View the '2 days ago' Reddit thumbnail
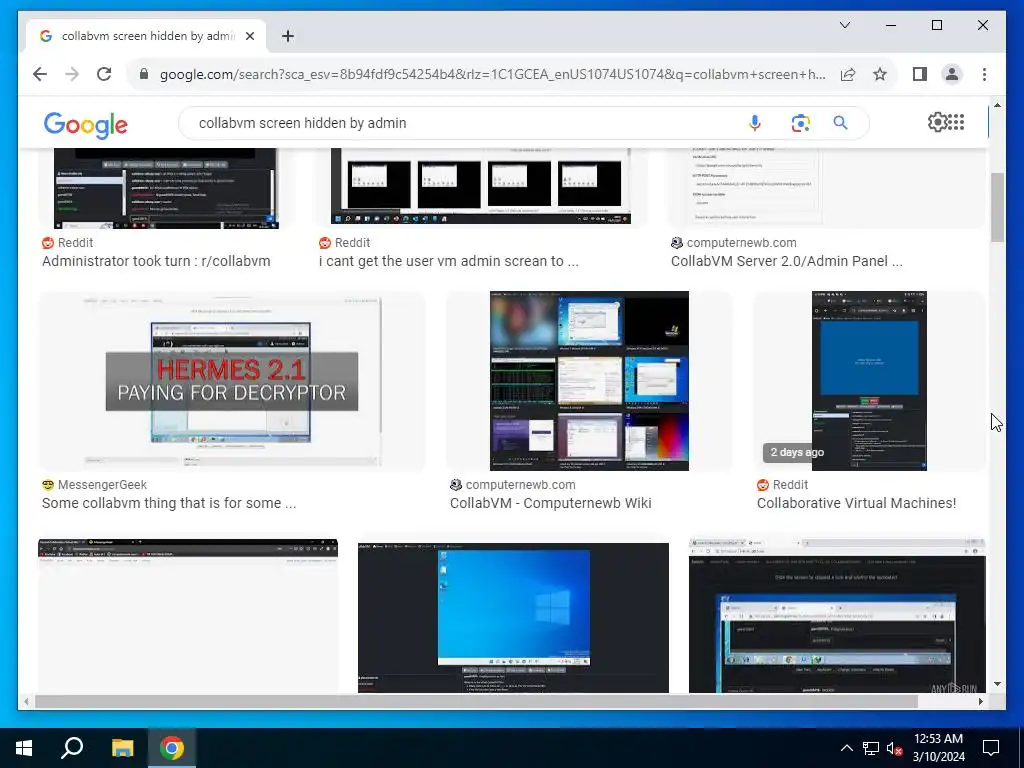This screenshot has height=768, width=1024. (x=869, y=381)
